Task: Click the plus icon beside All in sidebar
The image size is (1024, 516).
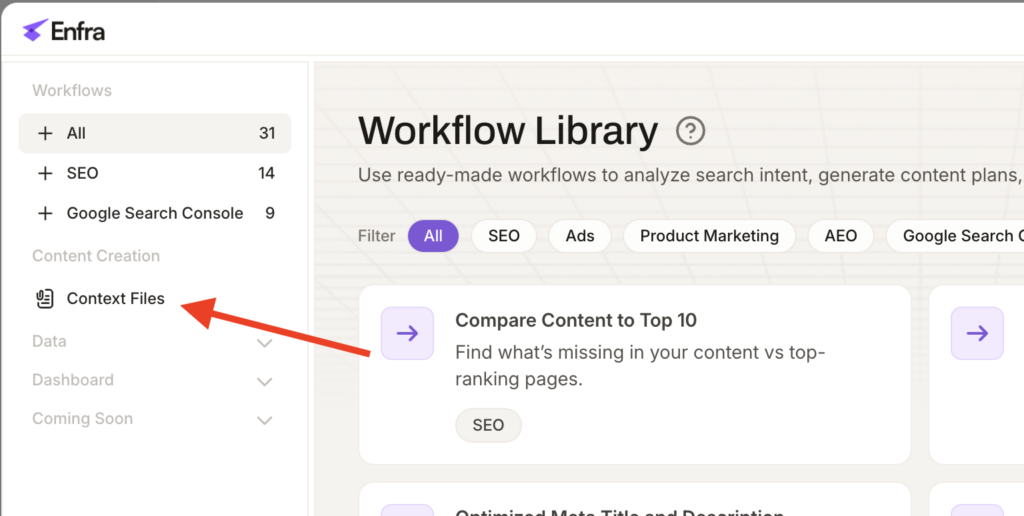Action: tap(45, 133)
